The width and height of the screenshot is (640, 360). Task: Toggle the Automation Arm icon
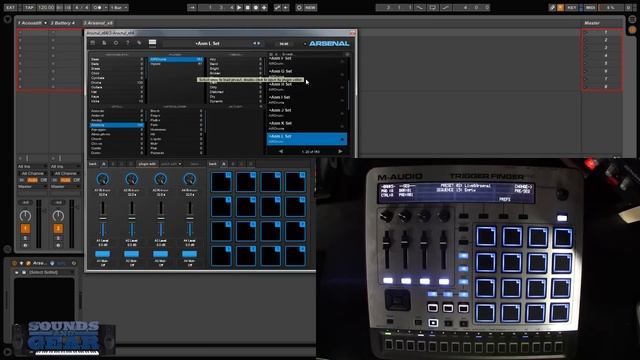(x=277, y=7)
